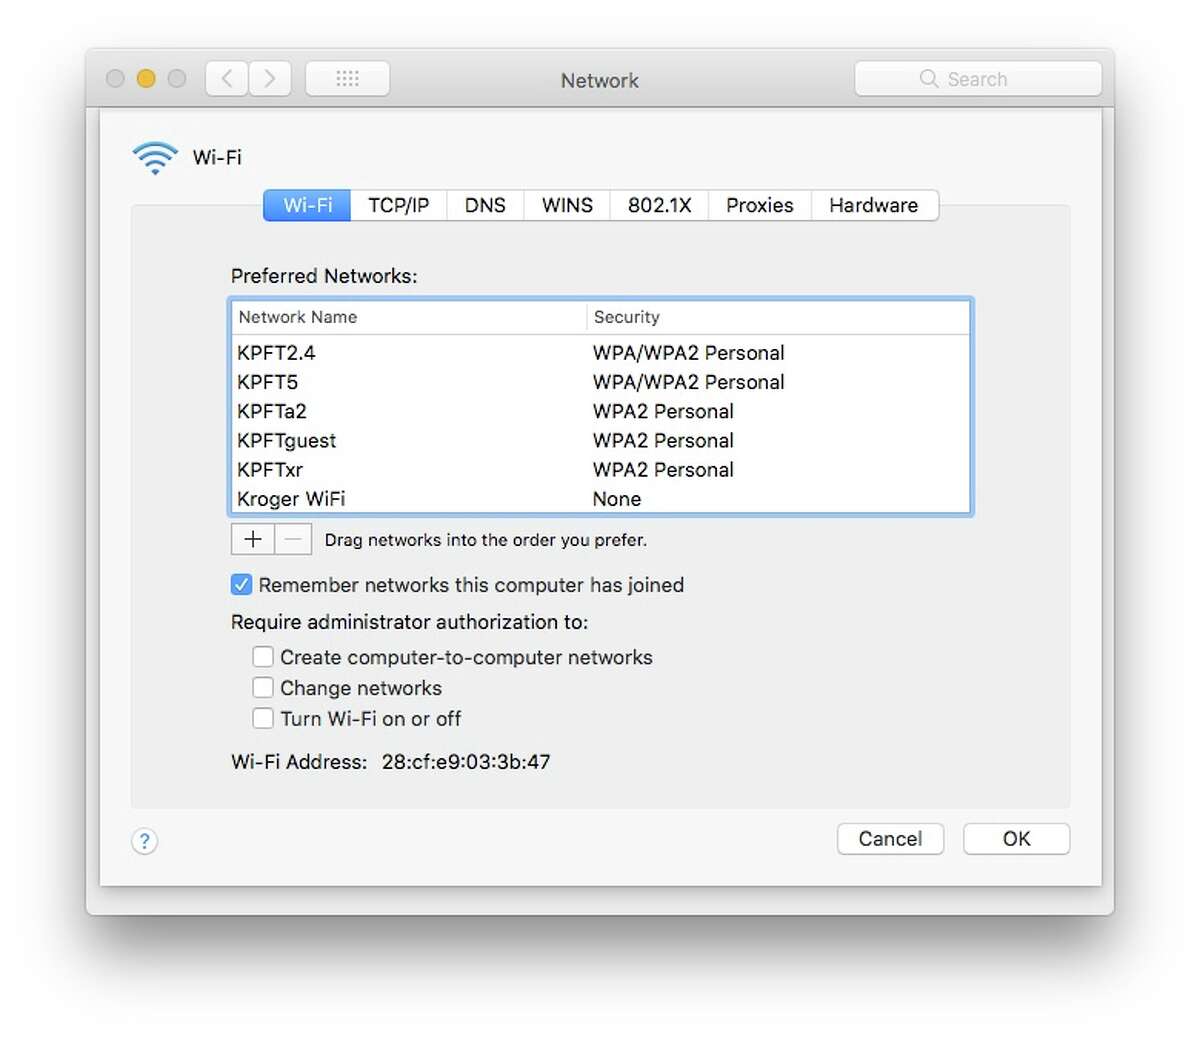
Task: Confirm settings with the OK button
Action: click(x=1016, y=839)
